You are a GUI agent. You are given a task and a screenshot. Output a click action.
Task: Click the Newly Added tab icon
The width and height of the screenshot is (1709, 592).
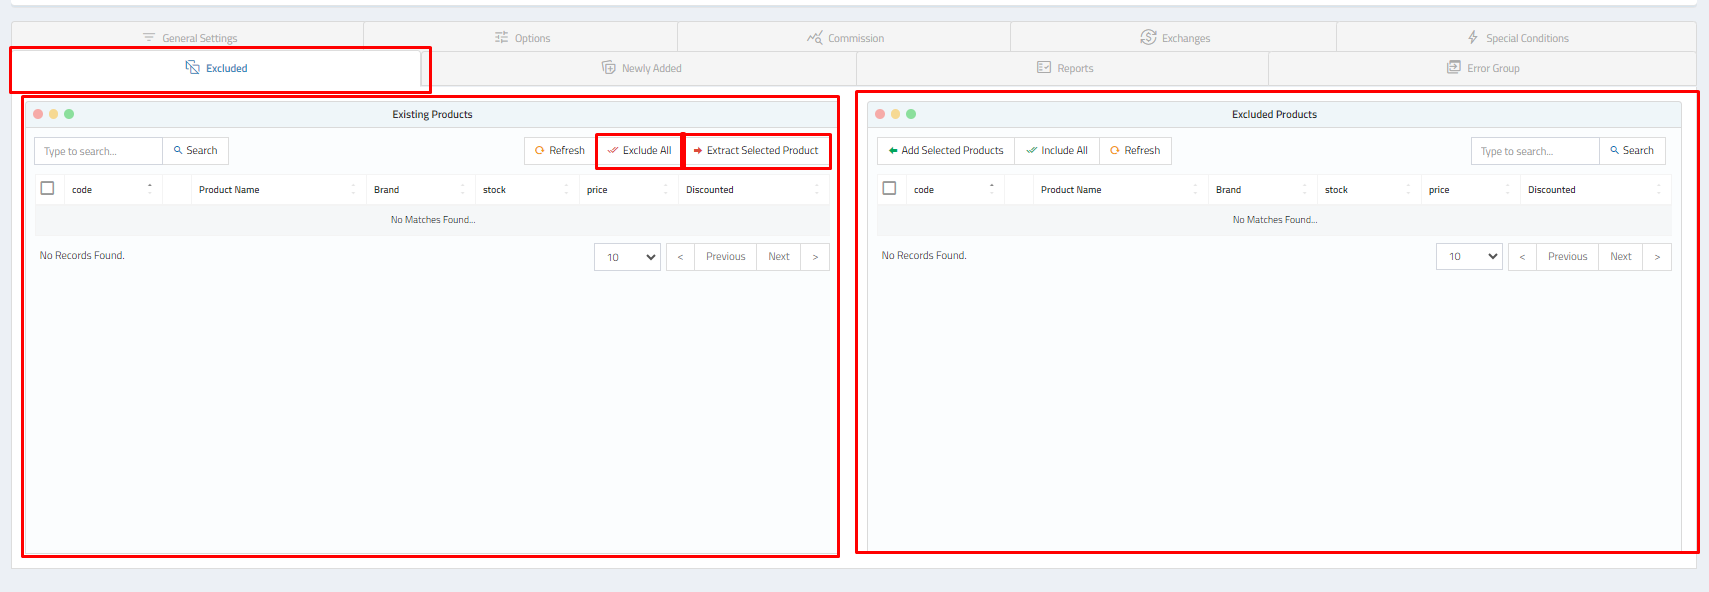coord(608,68)
